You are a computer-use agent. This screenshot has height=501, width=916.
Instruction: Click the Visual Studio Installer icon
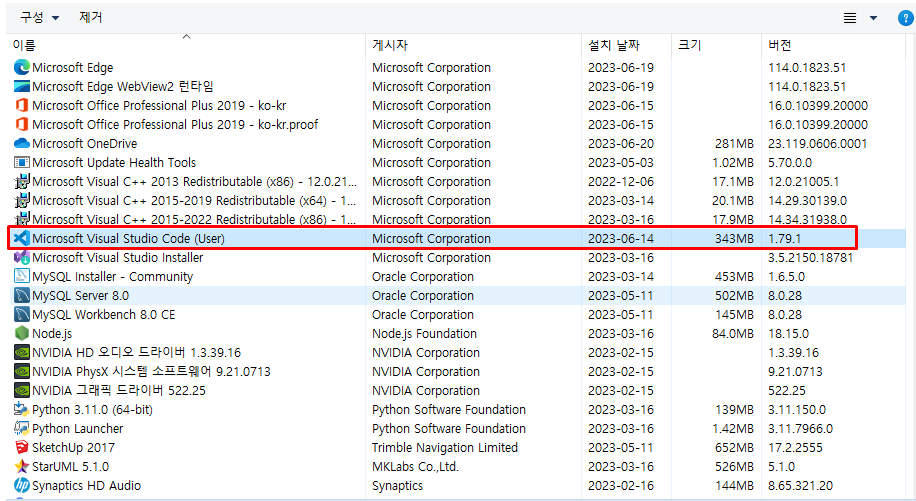pyautogui.click(x=22, y=258)
